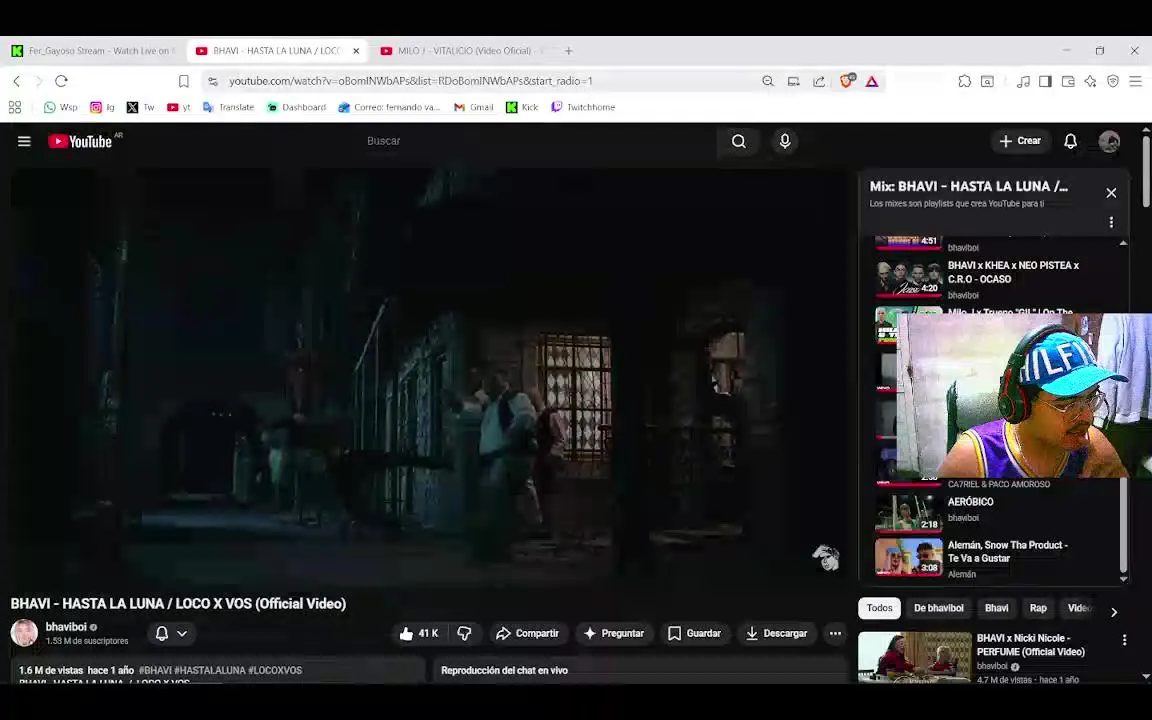Open the WhatsApp Wsp bookmark

point(61,107)
